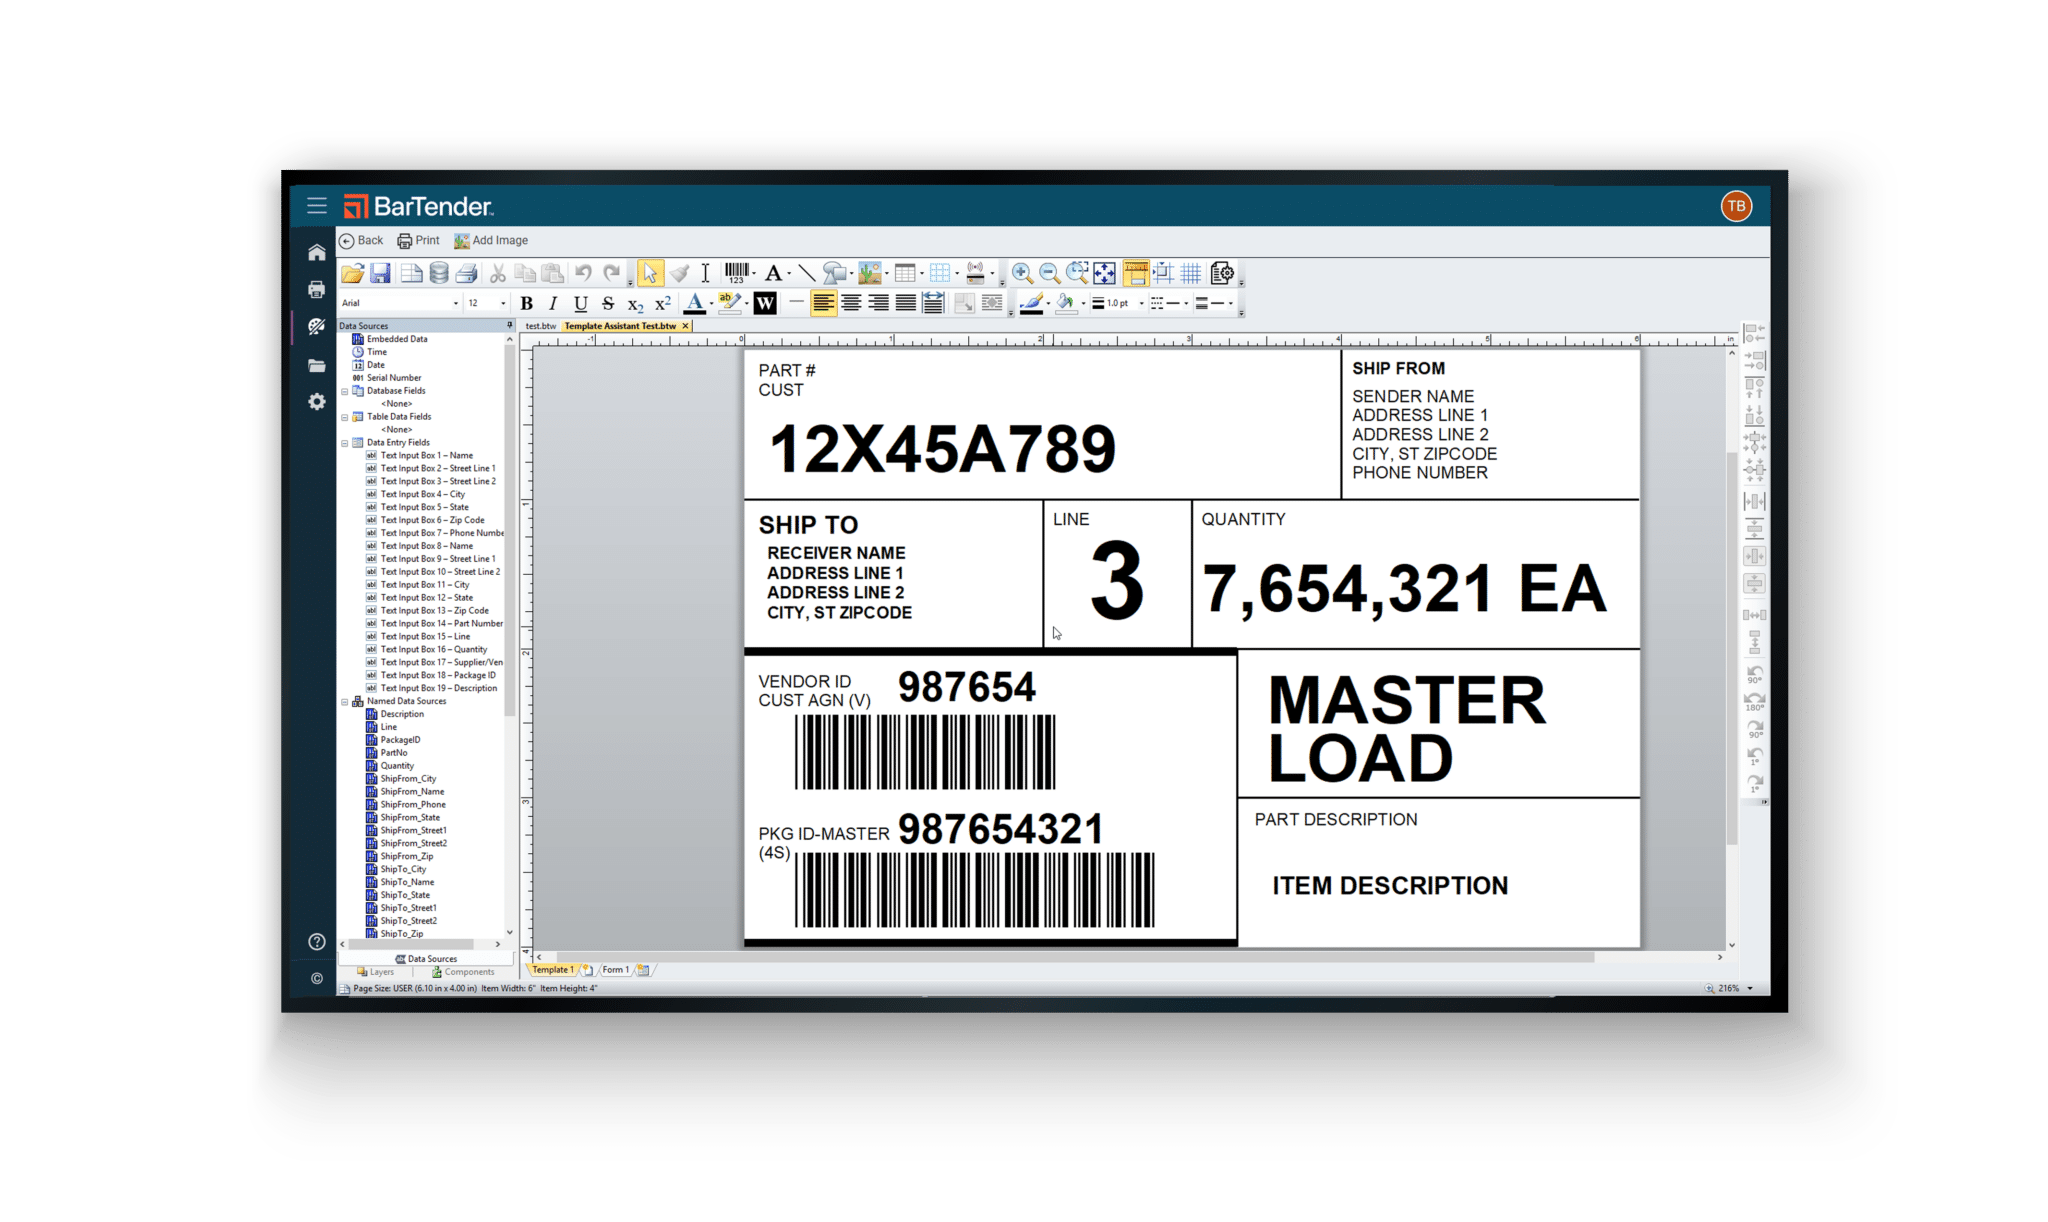2048x1222 pixels.
Task: Toggle superscript formatting
Action: coord(662,303)
